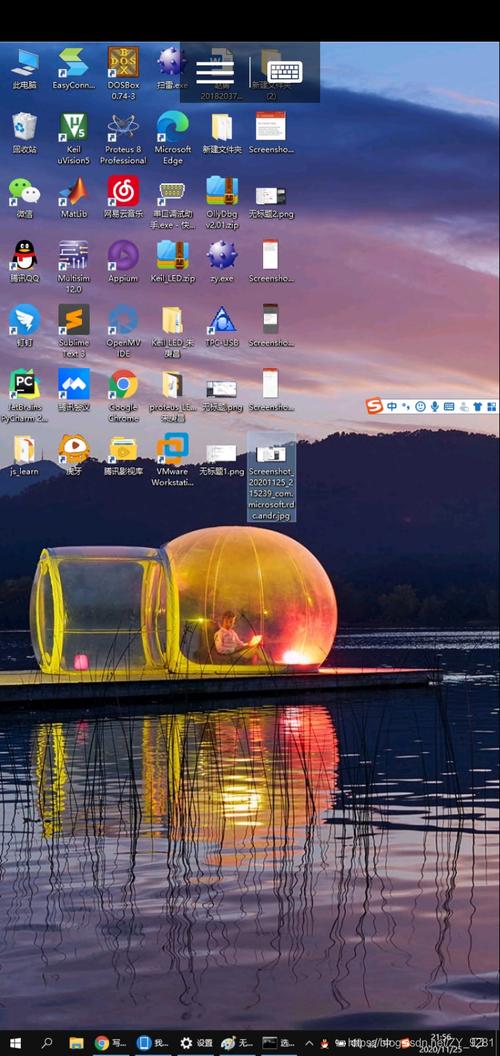The image size is (500, 1056).
Task: Select the Google Chrome desktop icon
Action: click(x=123, y=395)
